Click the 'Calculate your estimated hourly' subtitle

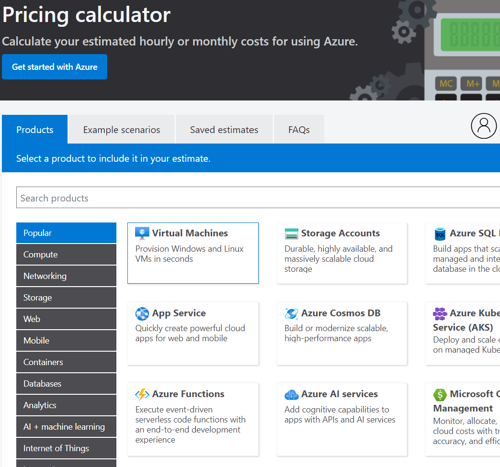[x=180, y=42]
